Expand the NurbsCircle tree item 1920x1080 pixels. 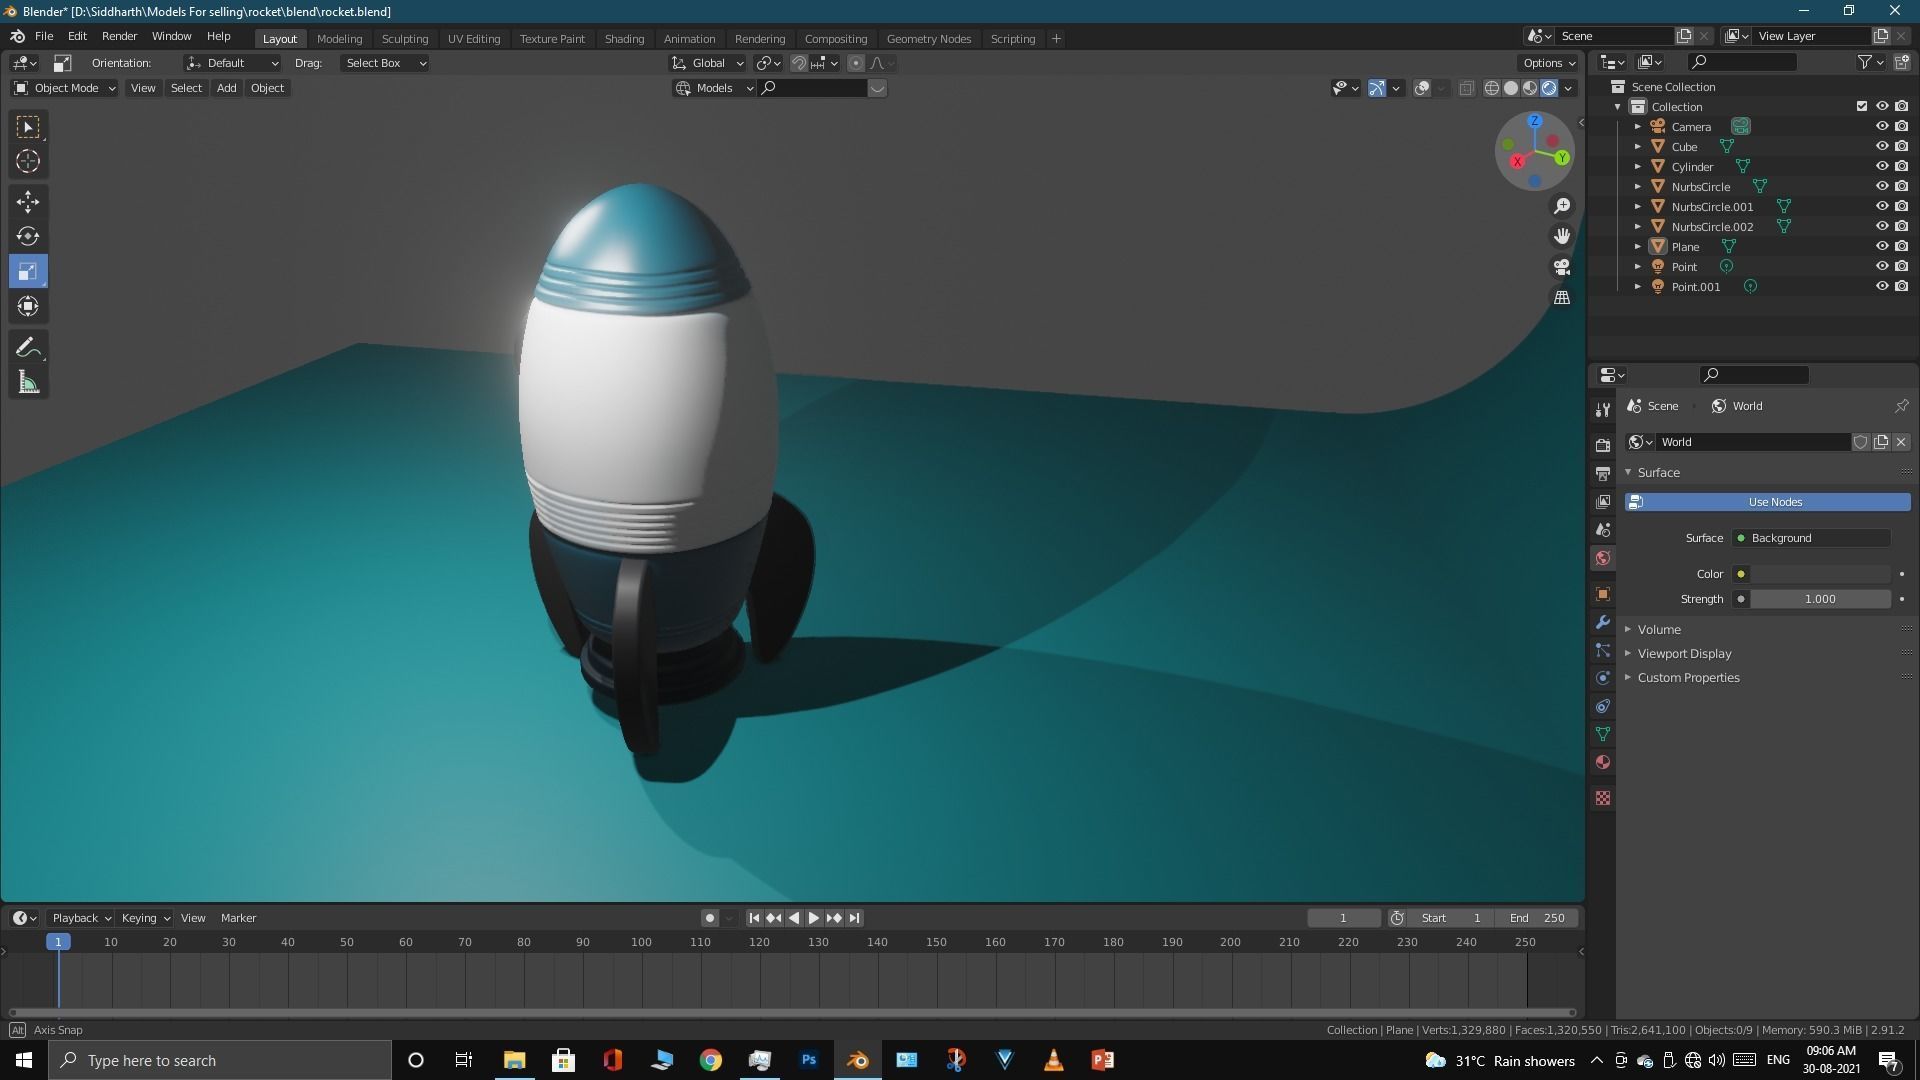(1638, 186)
